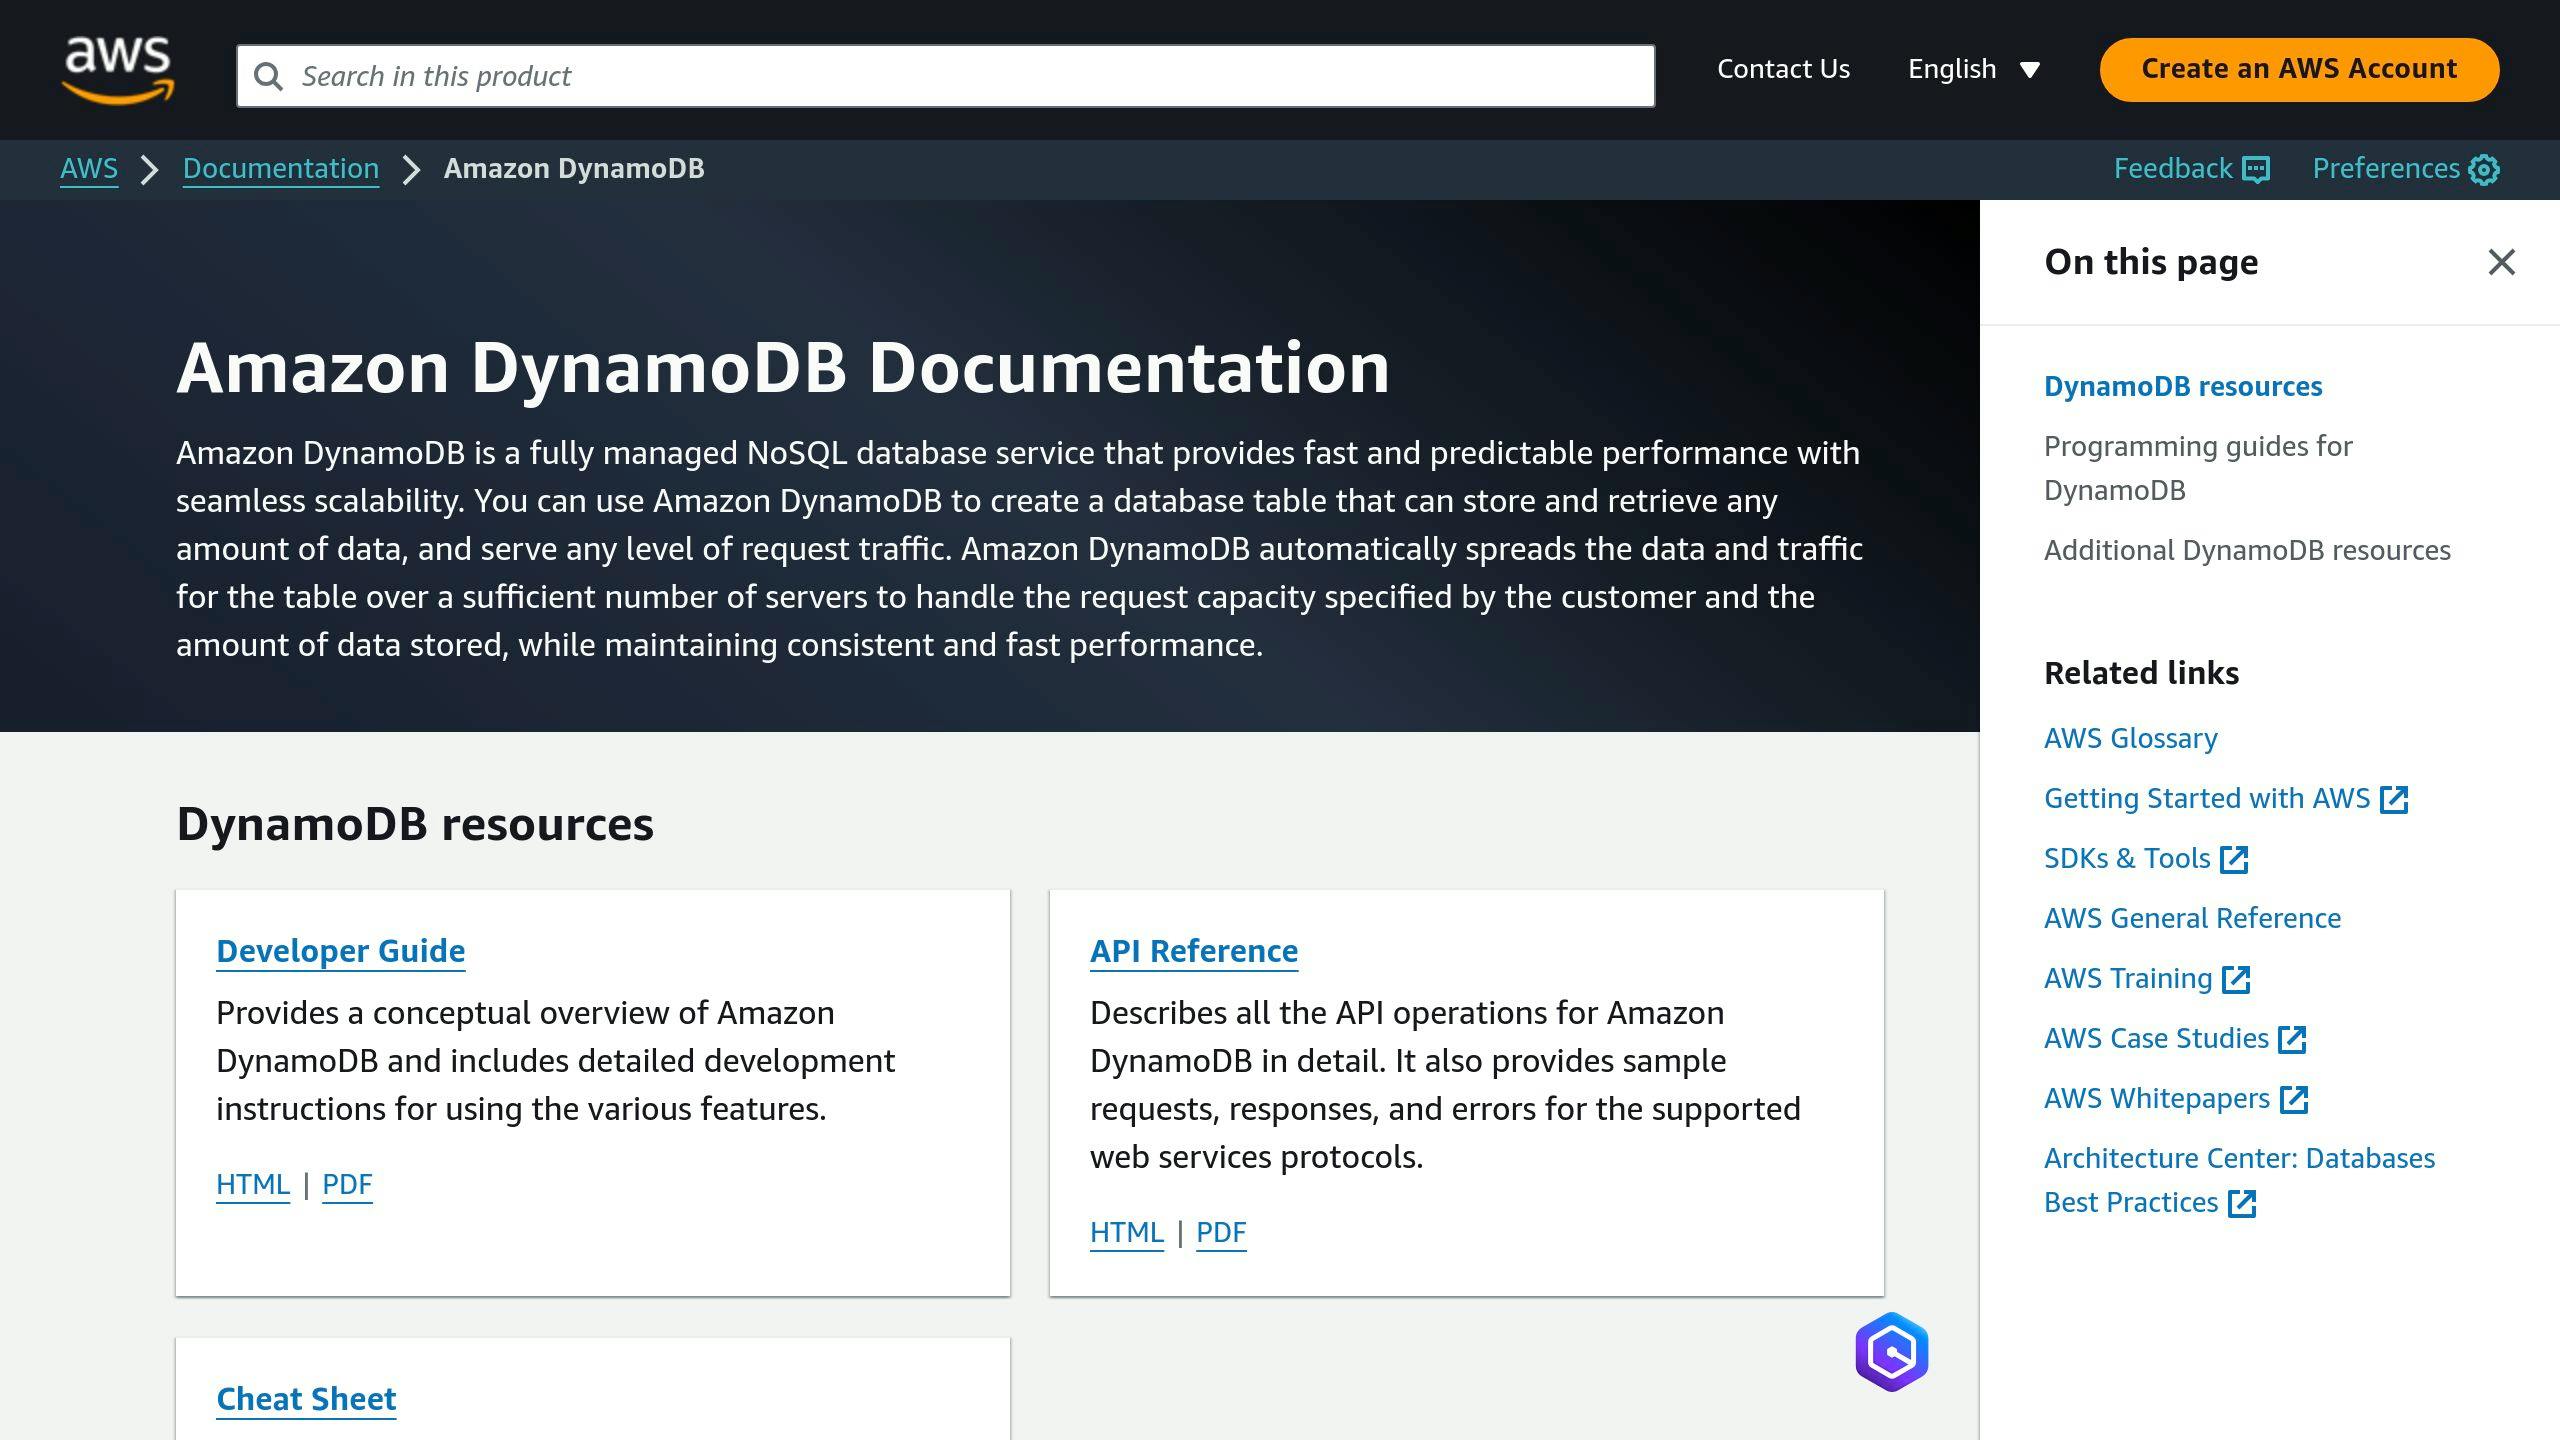Open API Reference PDF version
This screenshot has height=1440, width=2560.
pos(1221,1232)
